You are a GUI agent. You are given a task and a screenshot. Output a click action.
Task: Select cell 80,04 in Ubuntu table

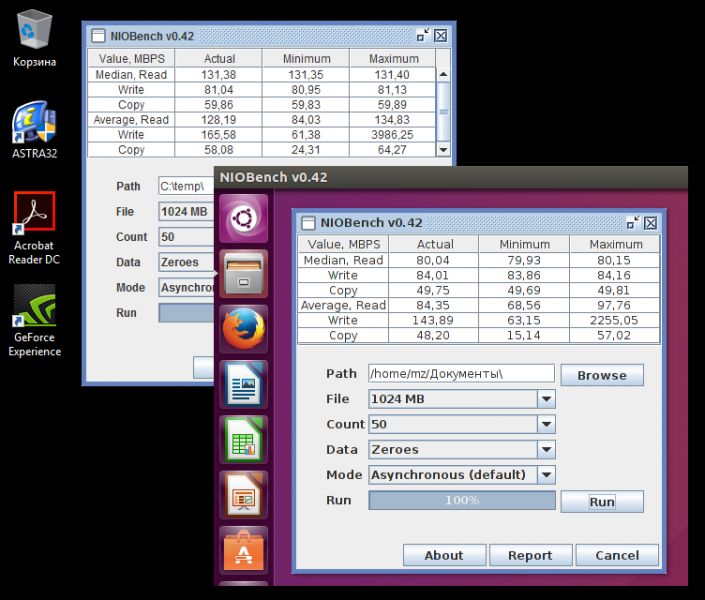coord(433,260)
